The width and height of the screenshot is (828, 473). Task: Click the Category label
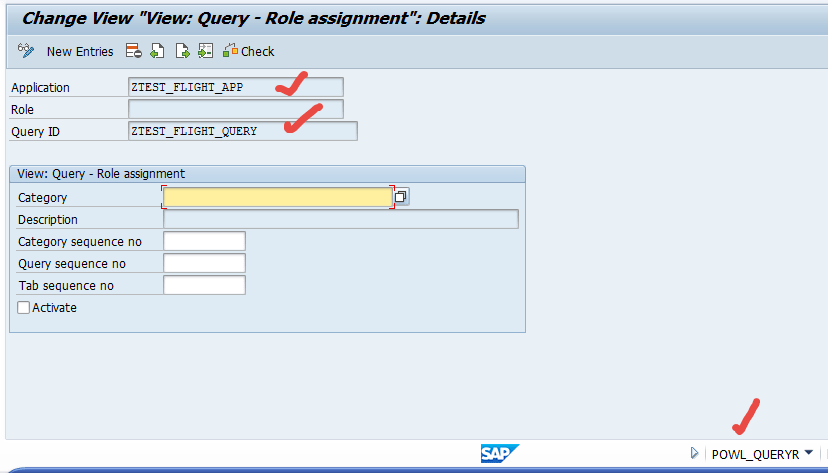42,197
